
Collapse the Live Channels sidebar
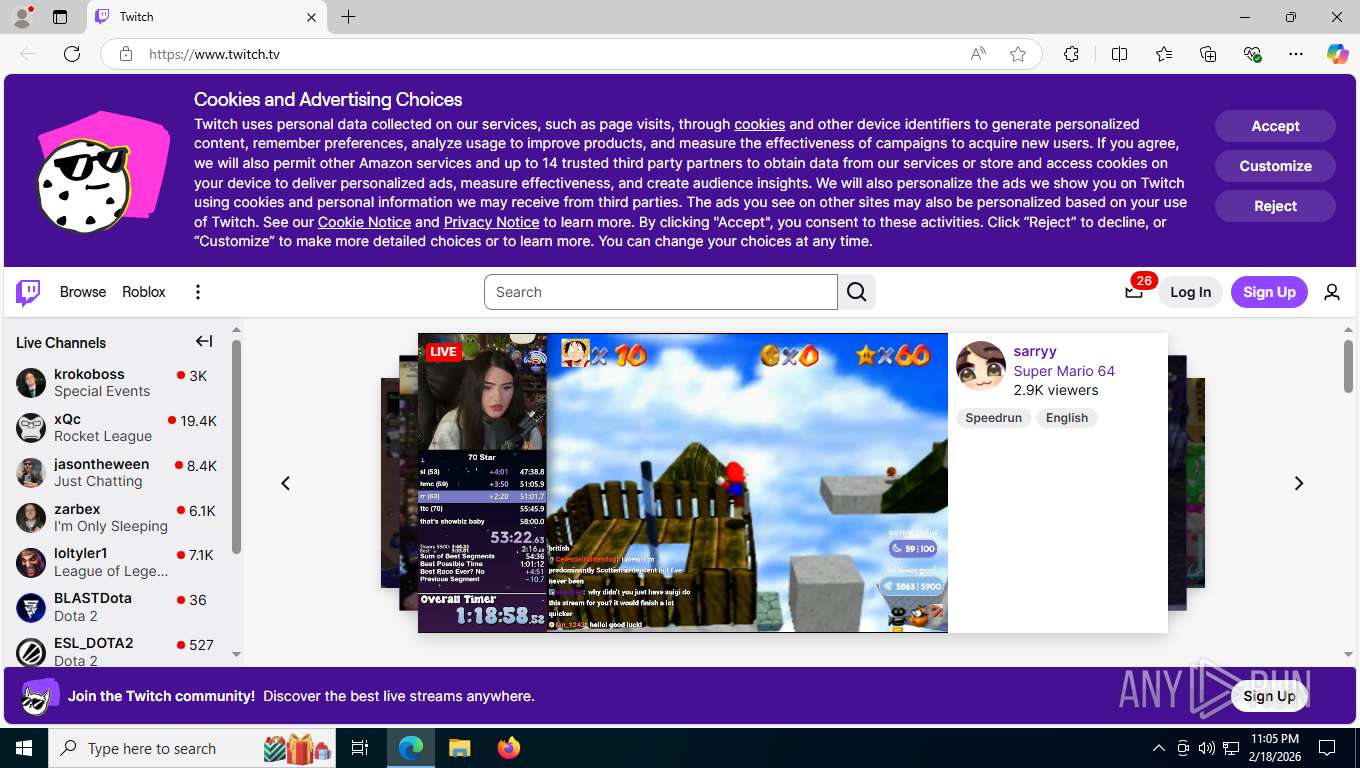[204, 342]
